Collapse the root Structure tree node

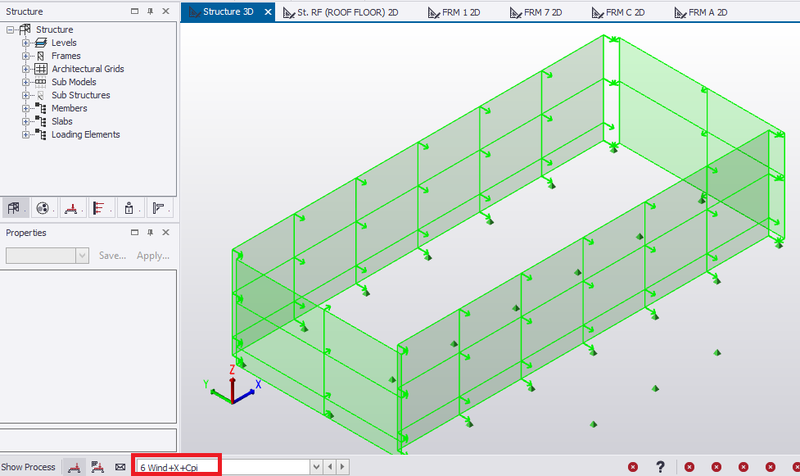click(10, 30)
